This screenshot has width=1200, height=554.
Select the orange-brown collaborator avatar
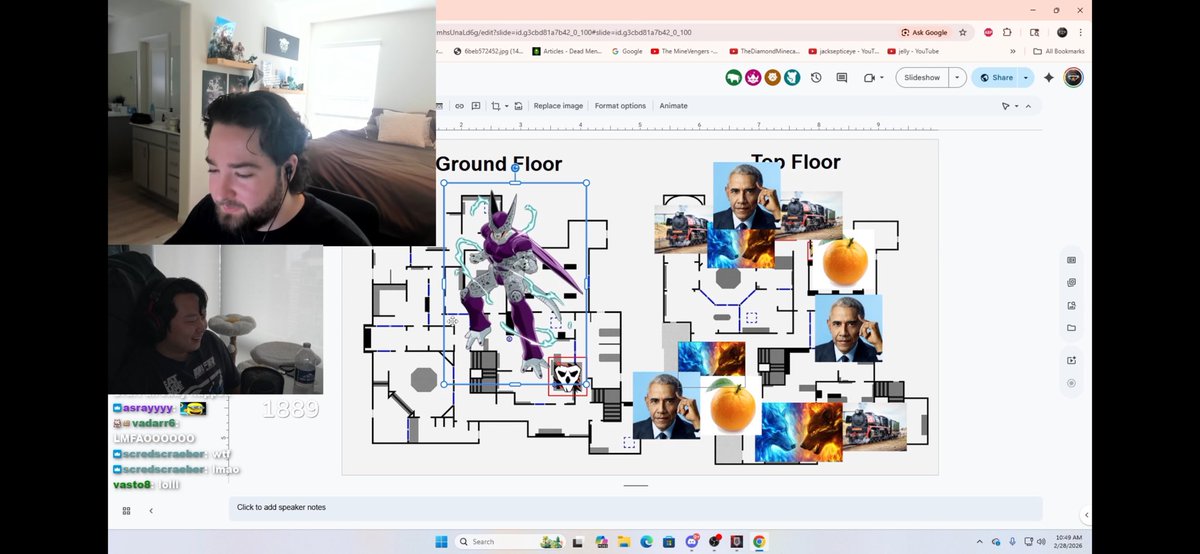(772, 77)
